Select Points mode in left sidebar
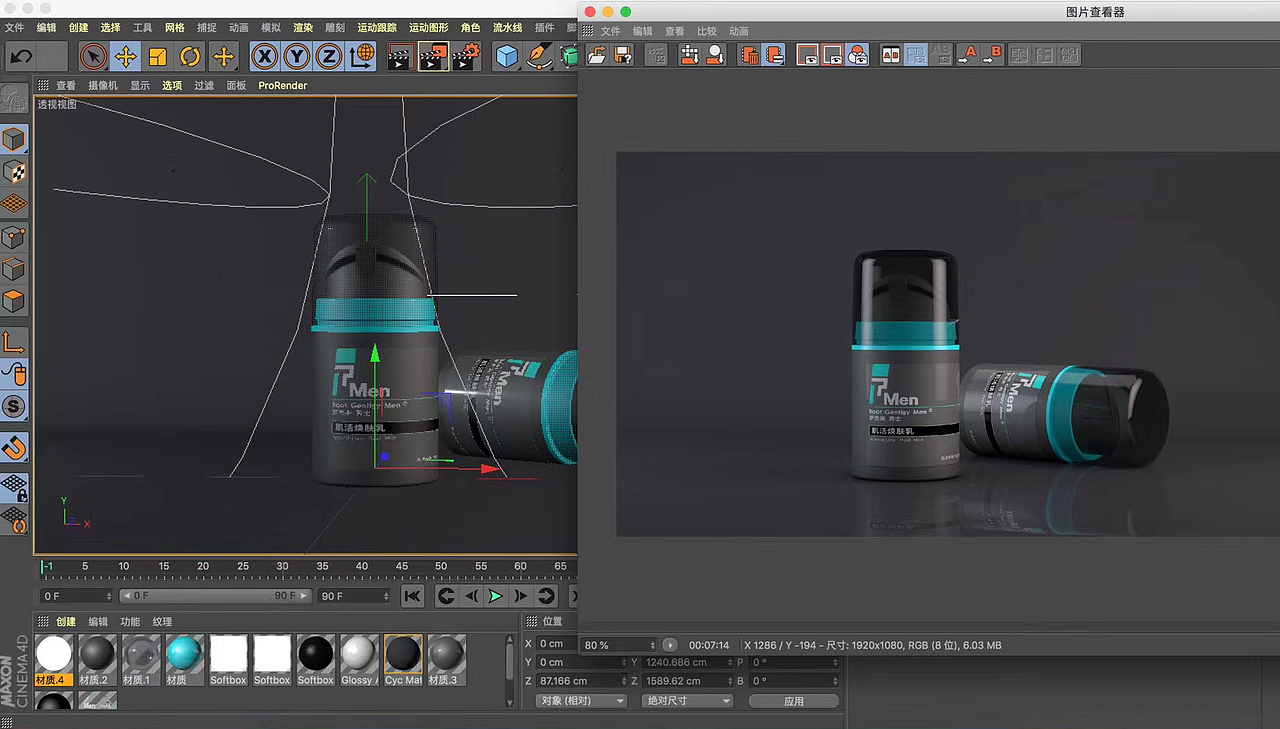Viewport: 1280px width, 729px height. tap(14, 237)
